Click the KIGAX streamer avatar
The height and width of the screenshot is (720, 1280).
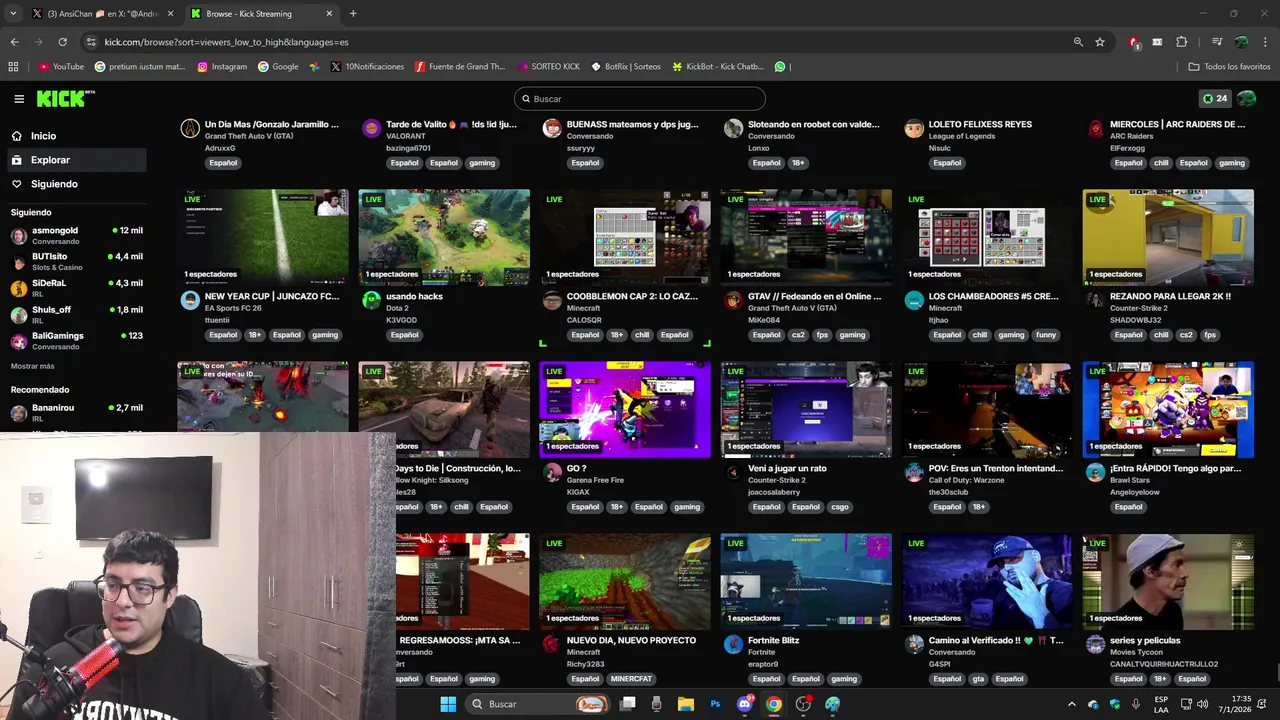[552, 472]
